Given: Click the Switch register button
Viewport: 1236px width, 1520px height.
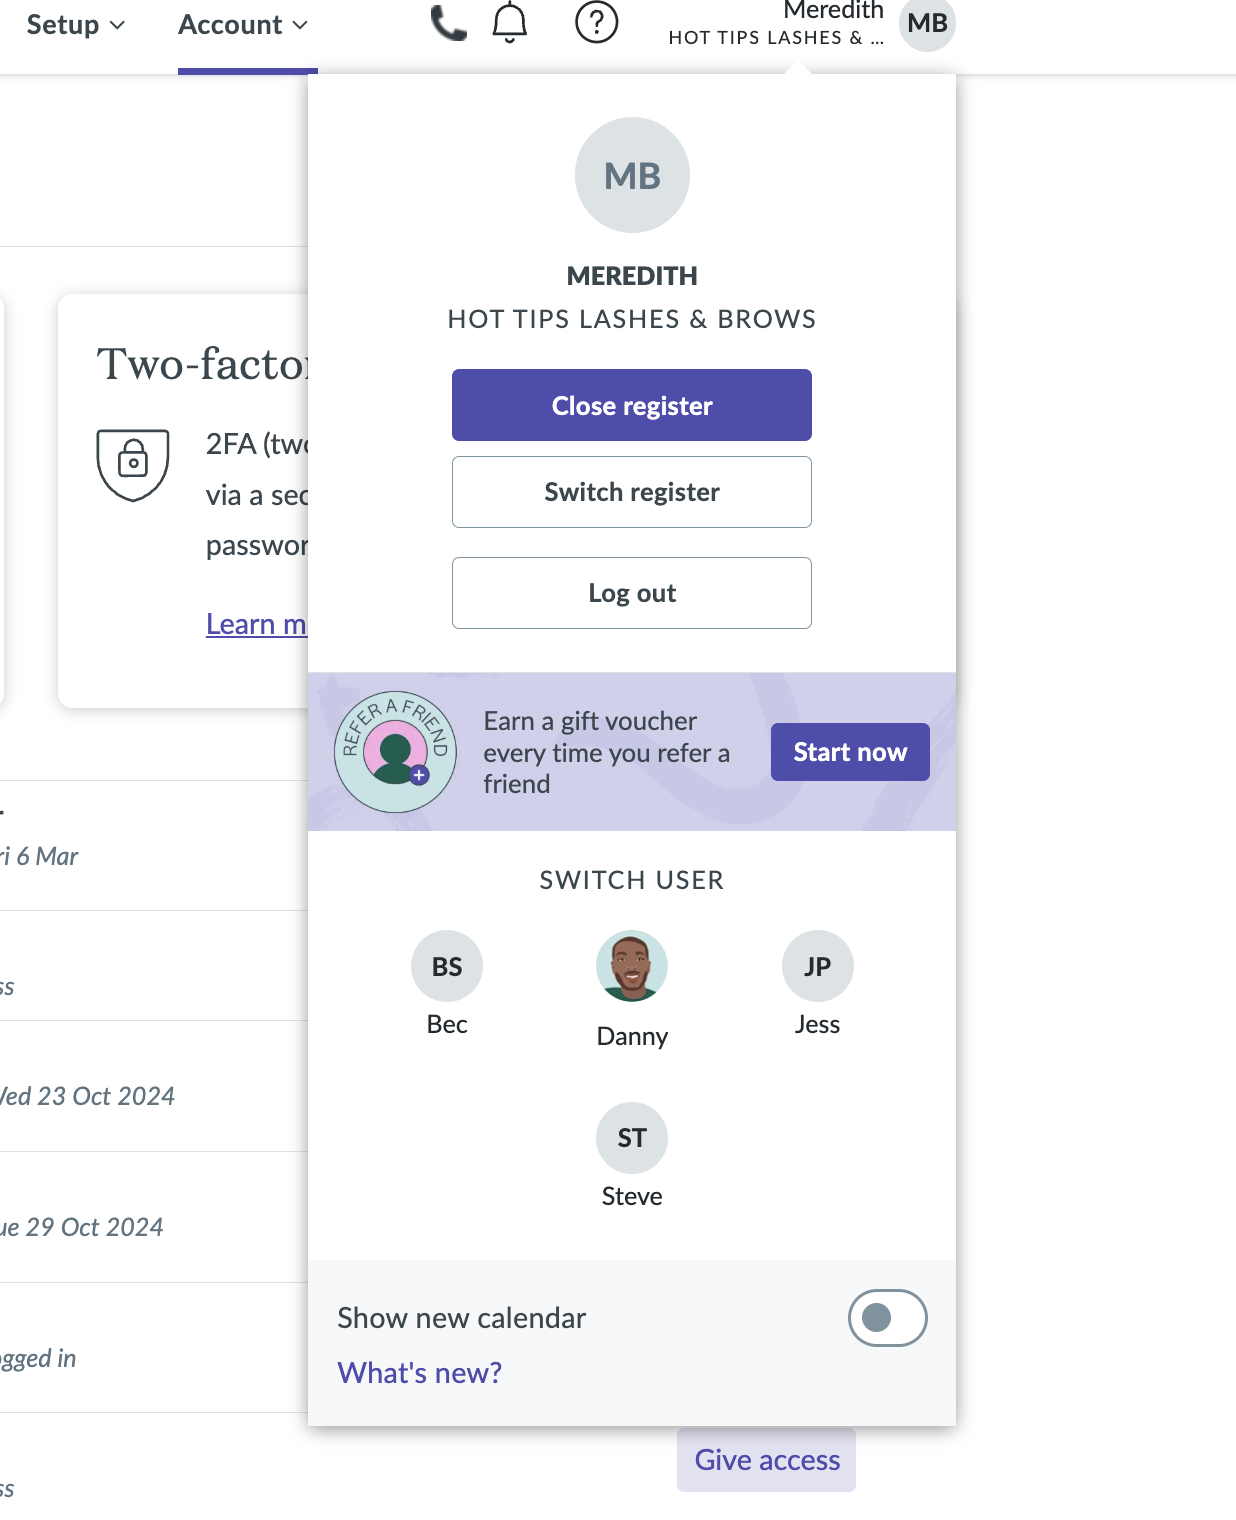Looking at the screenshot, I should 632,492.
